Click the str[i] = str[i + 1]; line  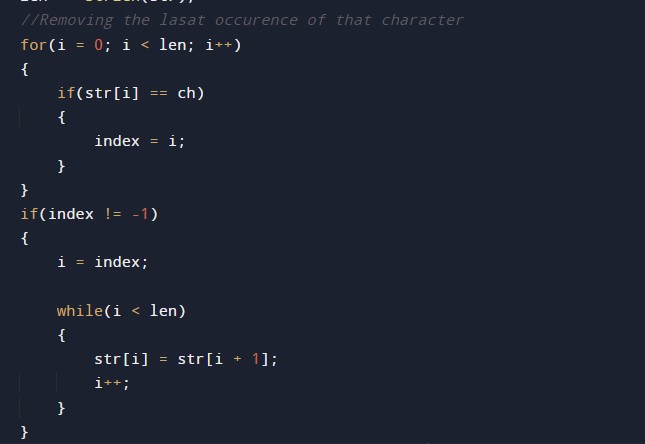[x=186, y=359]
